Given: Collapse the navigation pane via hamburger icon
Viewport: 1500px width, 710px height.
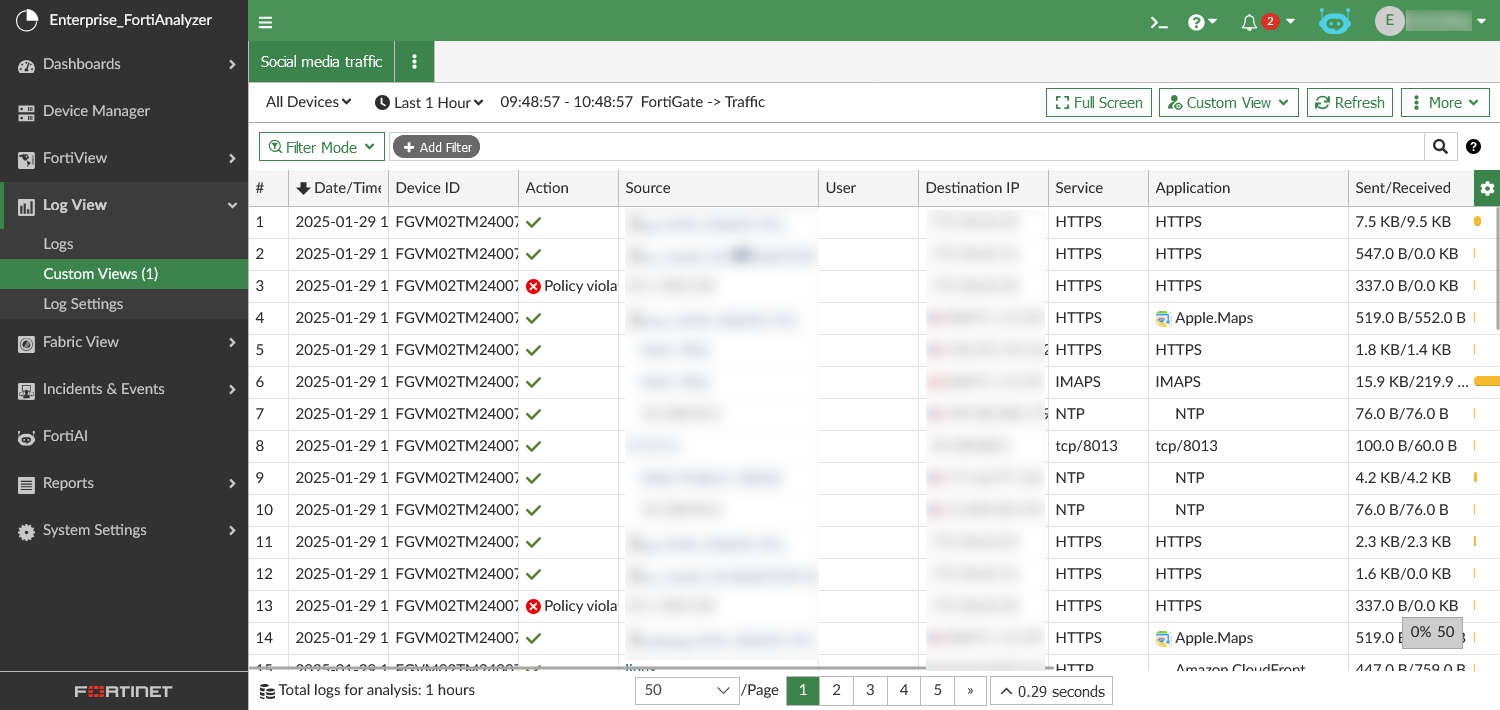Looking at the screenshot, I should pos(265,21).
